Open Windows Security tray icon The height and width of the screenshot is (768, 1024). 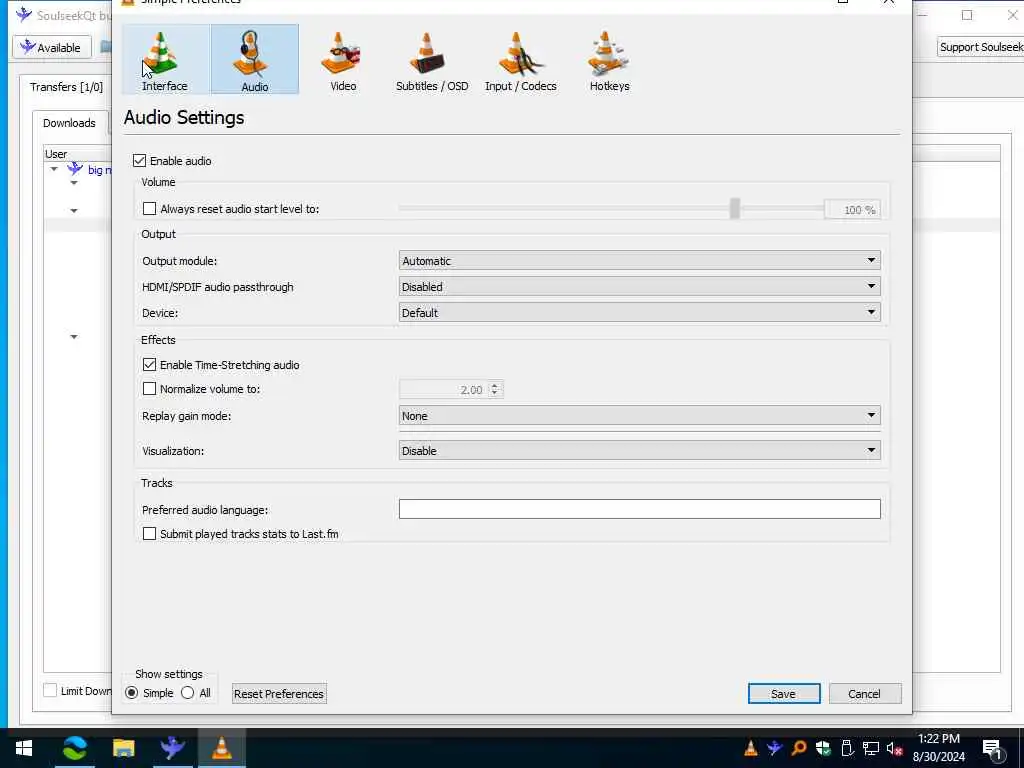coord(823,748)
